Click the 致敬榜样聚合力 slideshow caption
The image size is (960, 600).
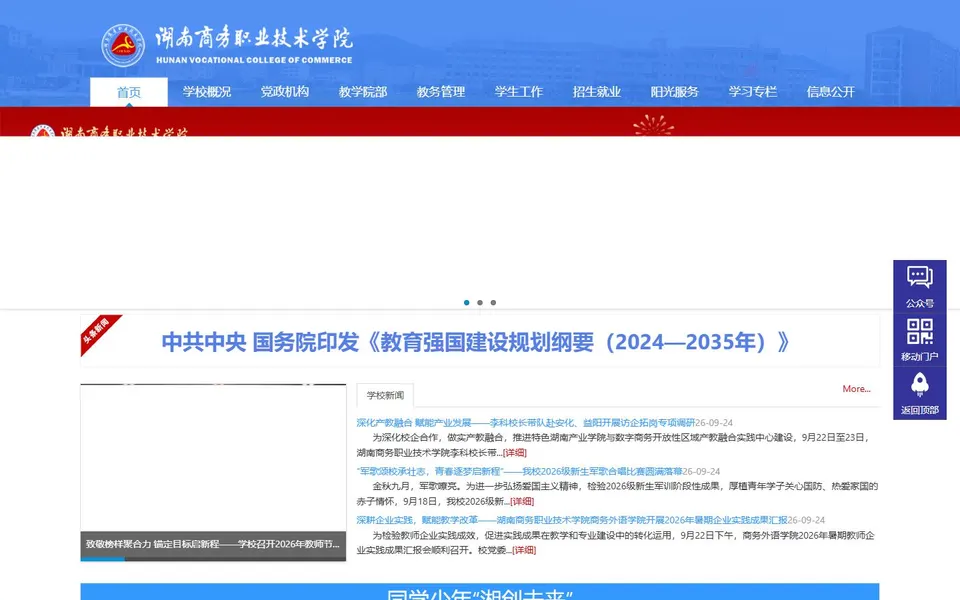(x=212, y=544)
